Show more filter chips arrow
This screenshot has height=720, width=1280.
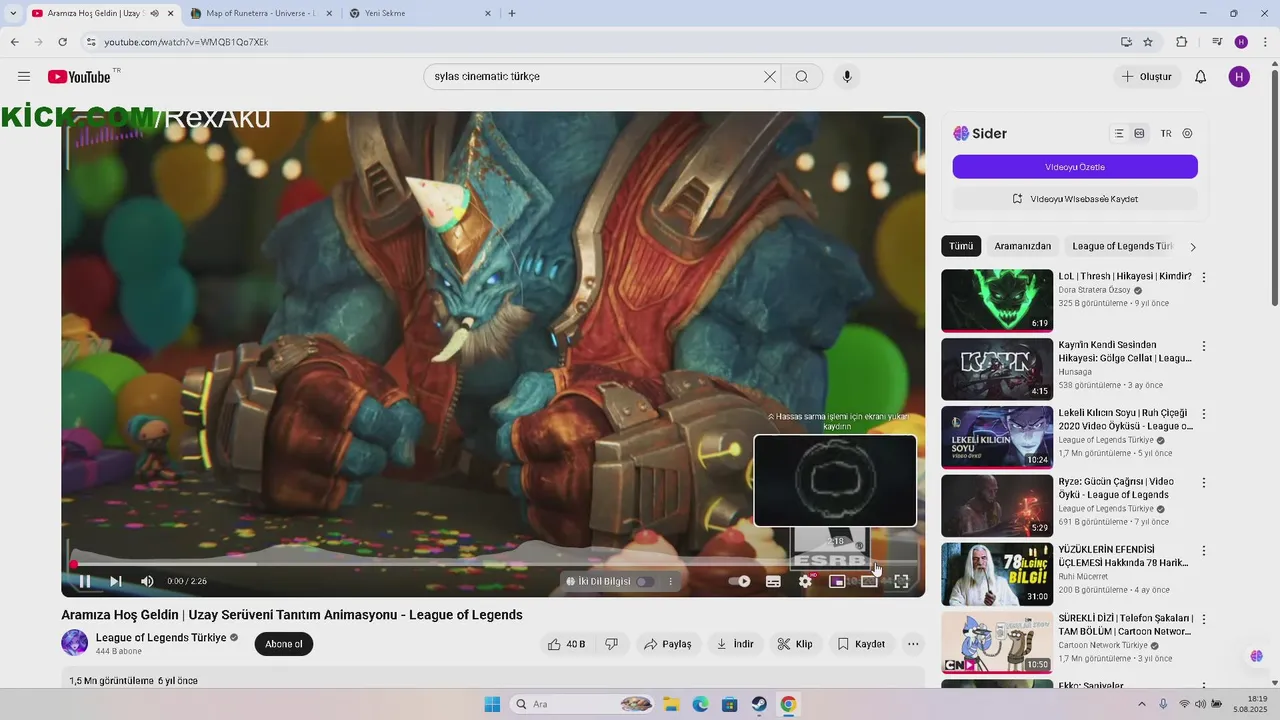tap(1193, 247)
